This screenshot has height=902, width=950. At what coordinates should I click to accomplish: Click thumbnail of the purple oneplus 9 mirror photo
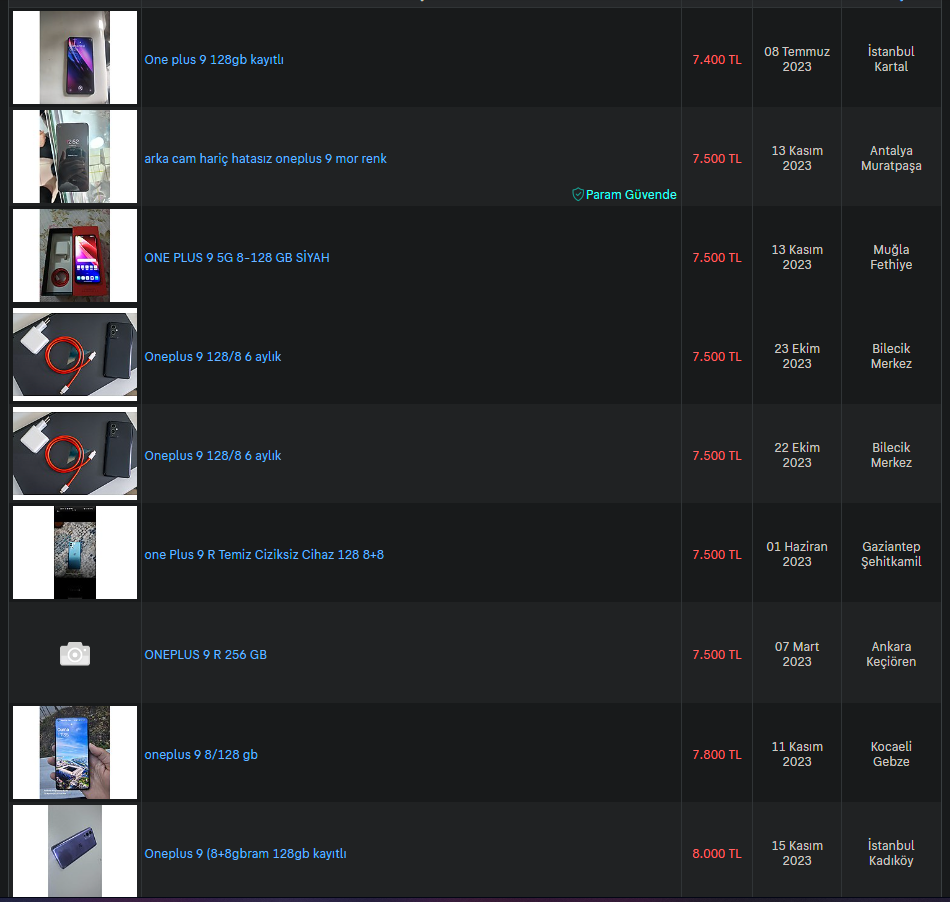(75, 156)
